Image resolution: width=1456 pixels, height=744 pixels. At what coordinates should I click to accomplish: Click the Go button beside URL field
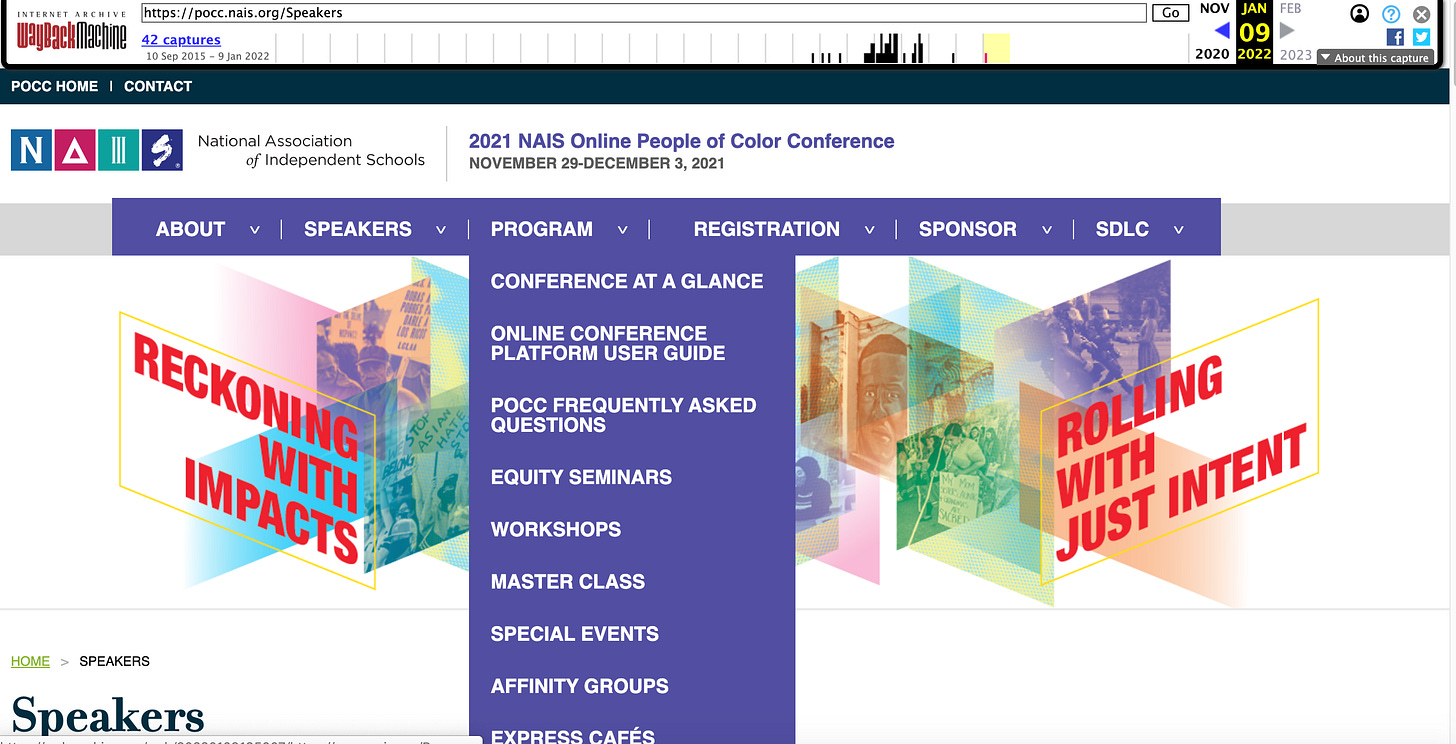(x=1170, y=13)
